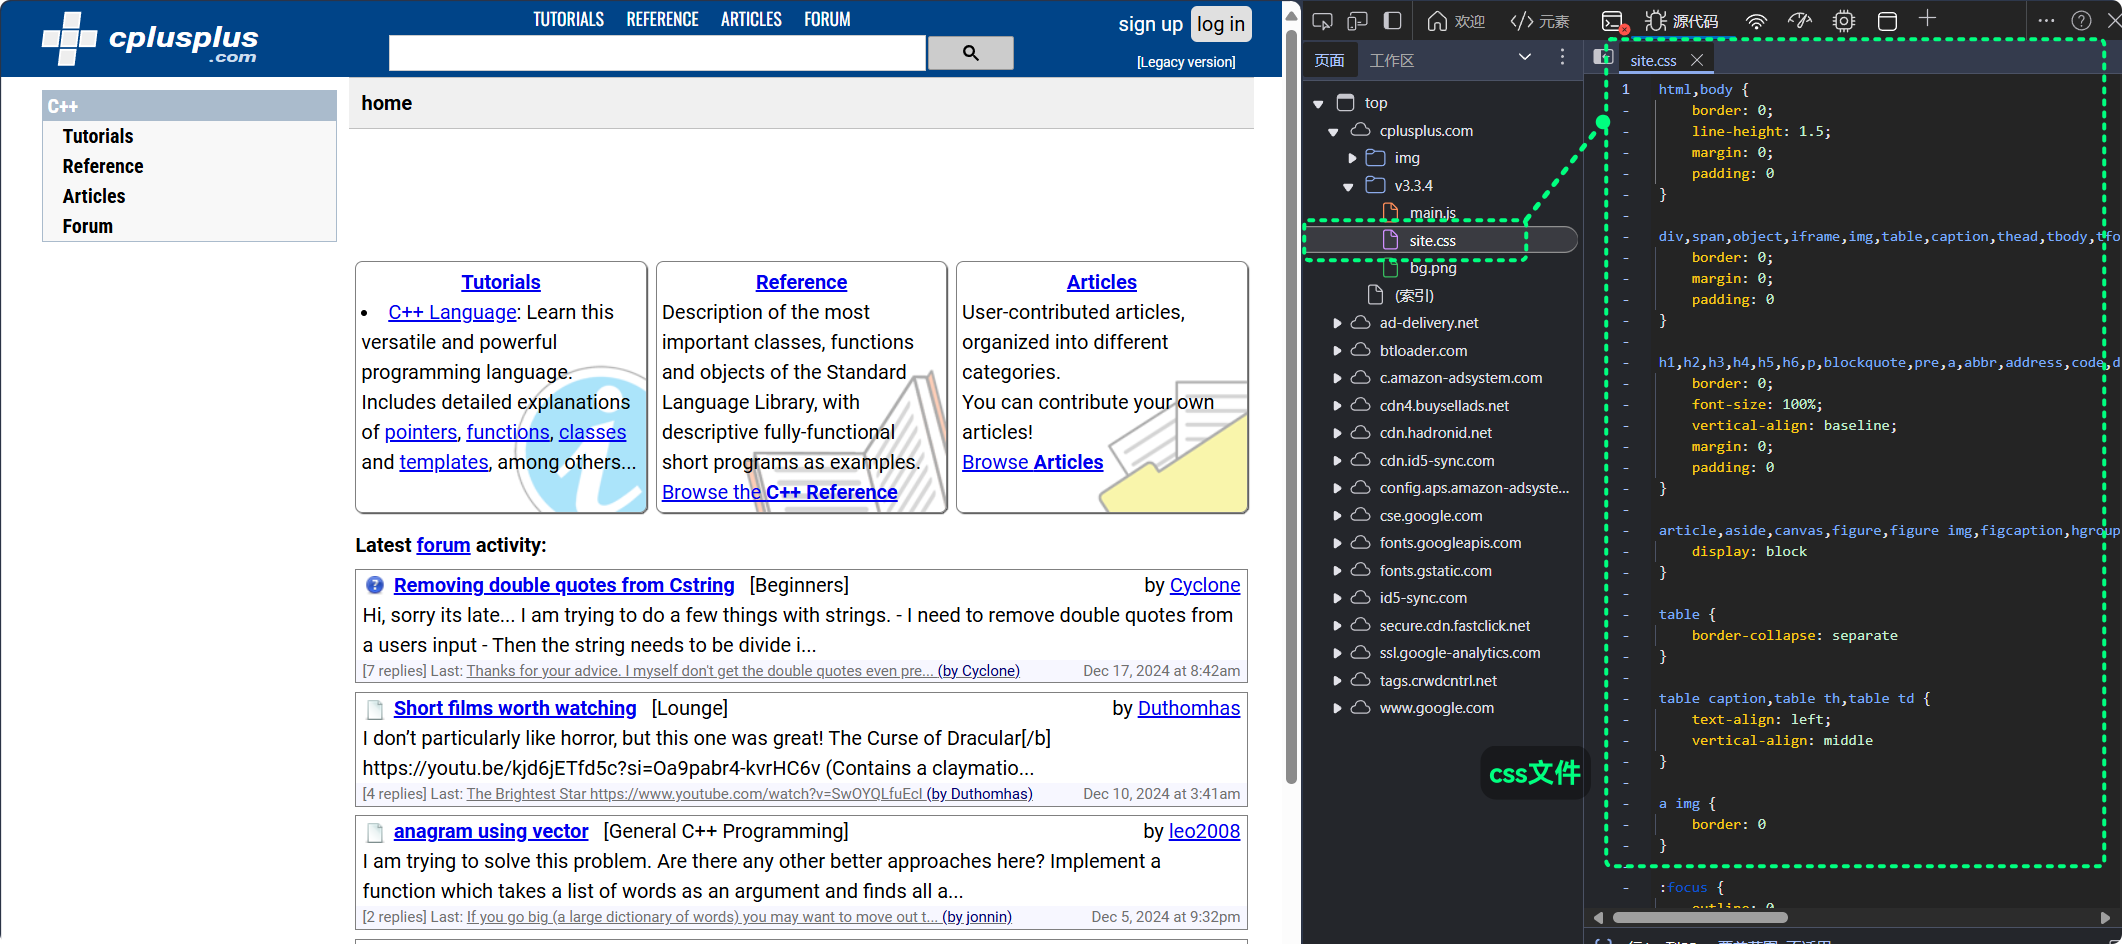The width and height of the screenshot is (2122, 944).
Task: Click the frame icon next to top
Action: pos(1346,102)
